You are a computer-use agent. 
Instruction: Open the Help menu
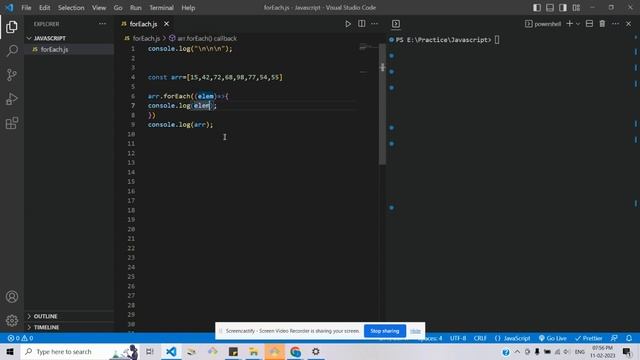188,8
